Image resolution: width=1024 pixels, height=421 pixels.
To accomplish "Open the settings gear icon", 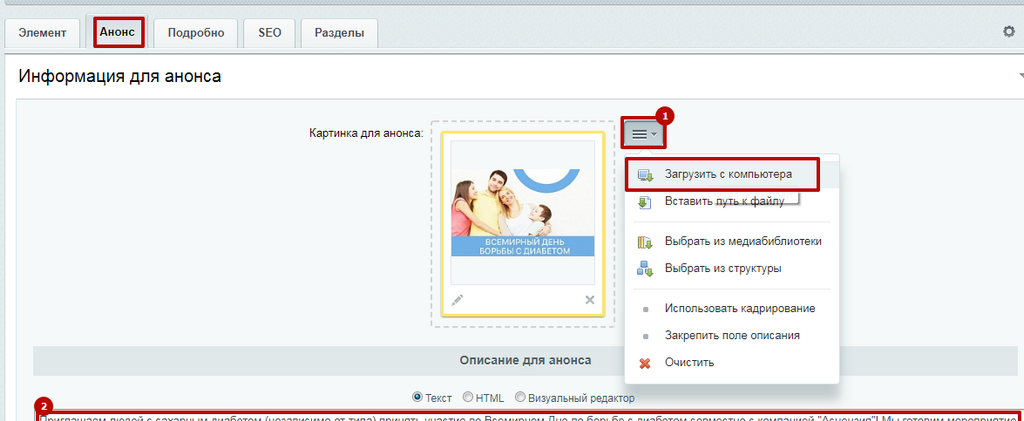I will pos(1009,31).
